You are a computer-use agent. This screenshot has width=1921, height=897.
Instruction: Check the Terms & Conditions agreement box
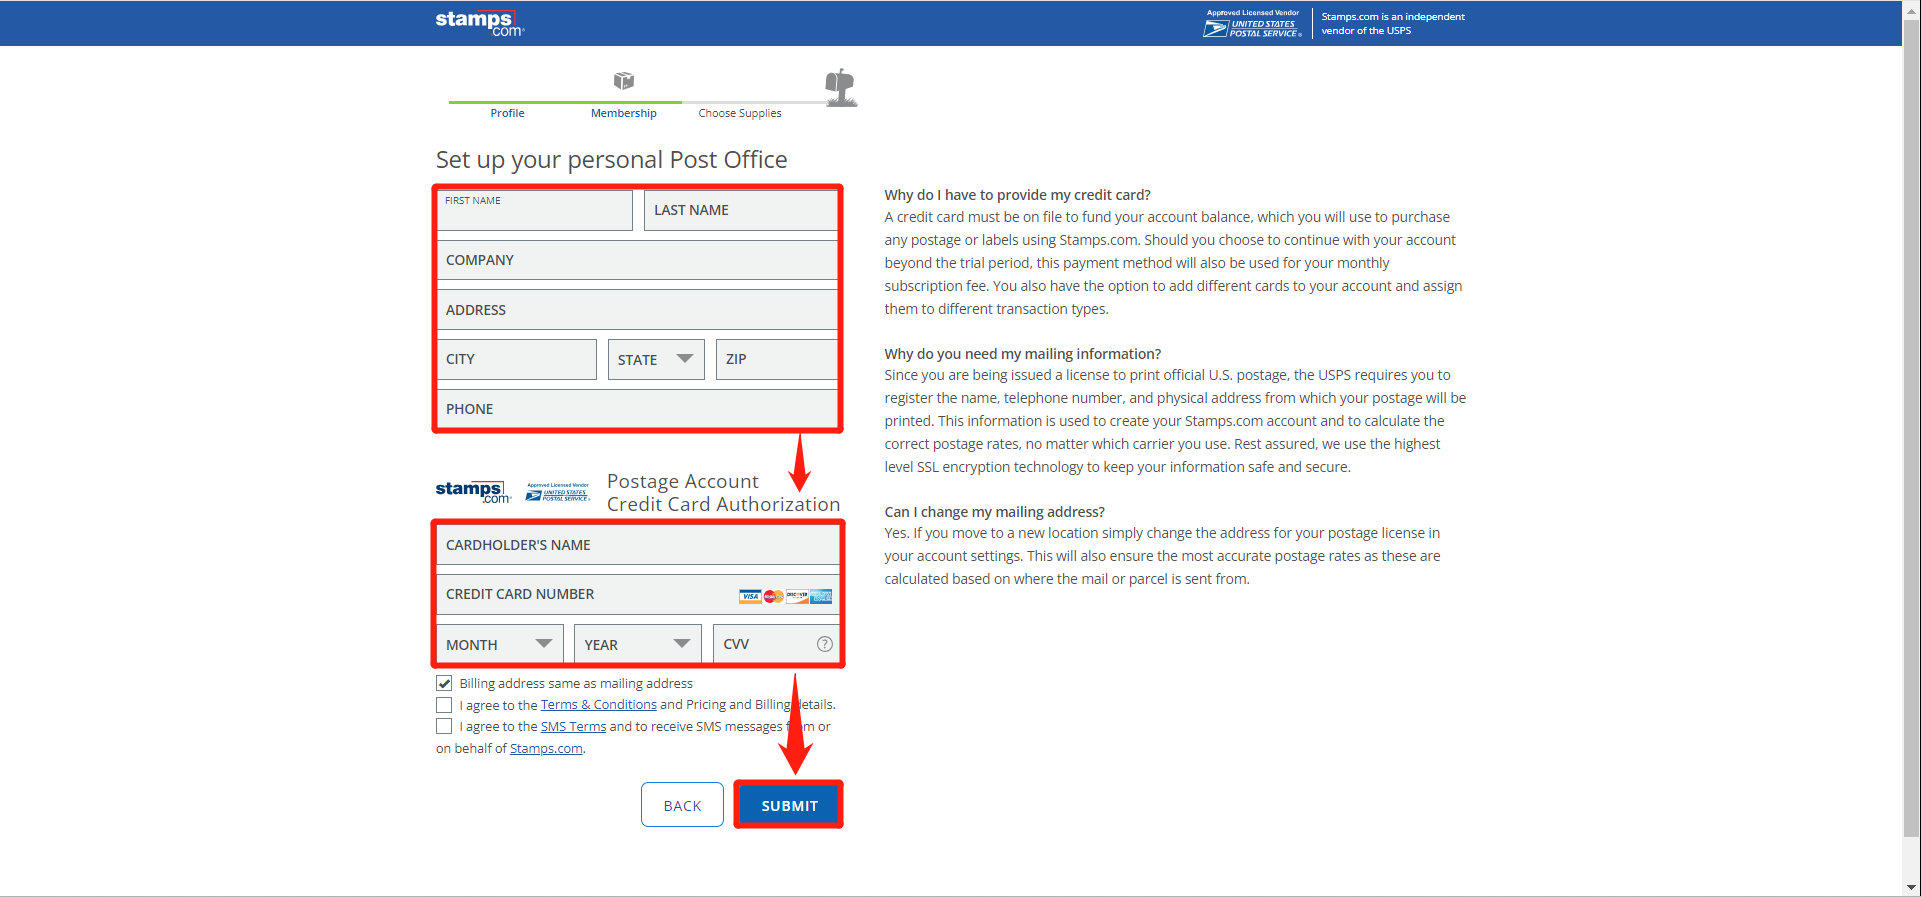444,705
